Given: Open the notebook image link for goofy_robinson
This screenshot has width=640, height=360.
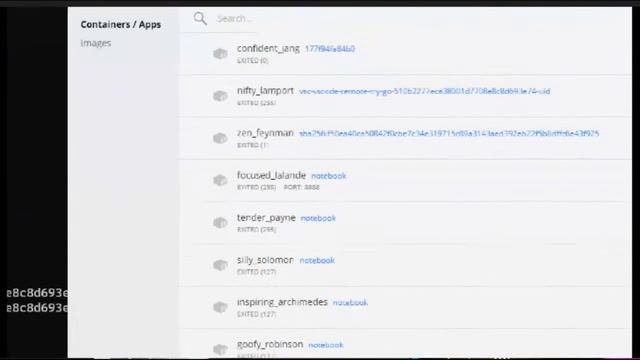Looking at the screenshot, I should tap(326, 345).
